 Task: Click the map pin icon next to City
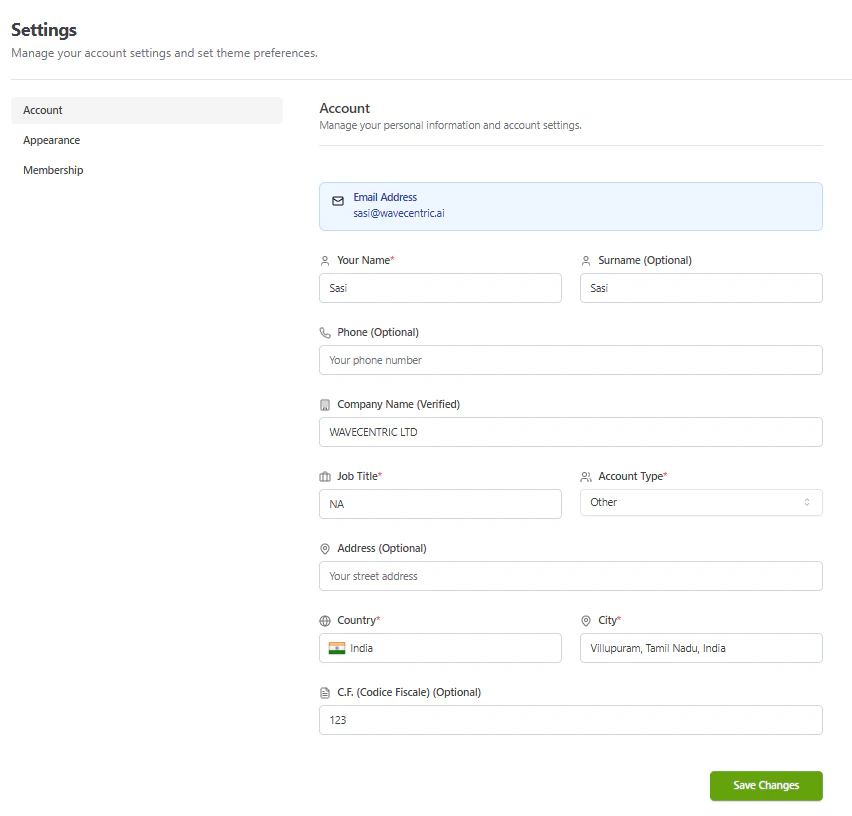[x=586, y=620]
